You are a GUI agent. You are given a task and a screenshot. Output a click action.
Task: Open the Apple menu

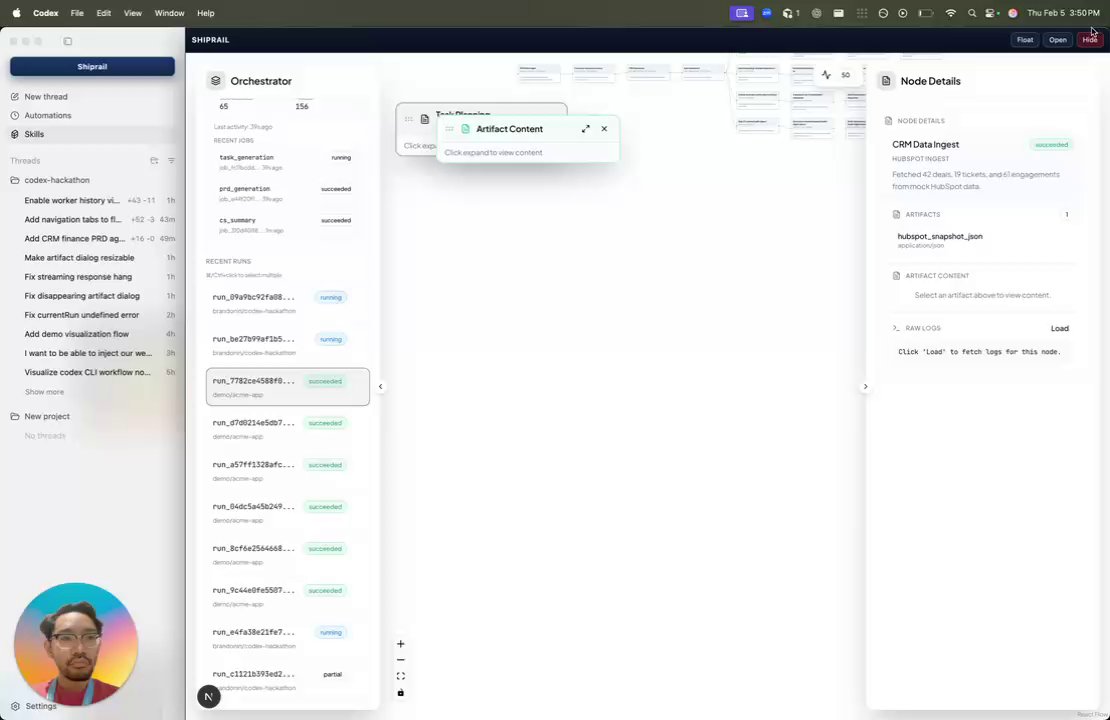[x=16, y=13]
